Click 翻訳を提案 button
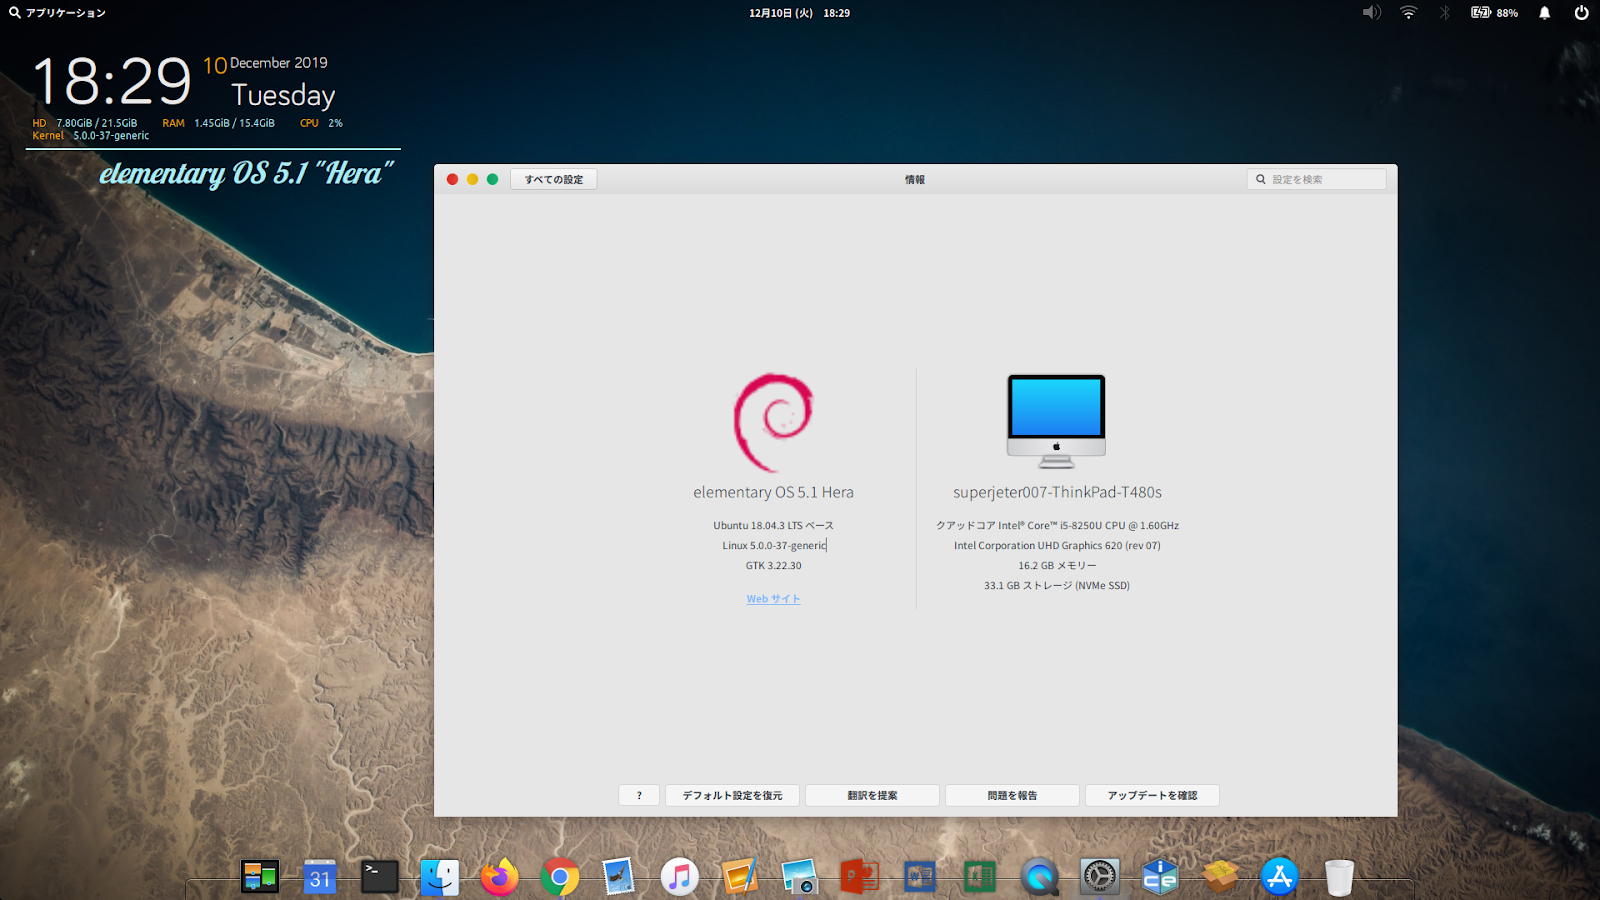Viewport: 1600px width, 900px height. tap(872, 795)
